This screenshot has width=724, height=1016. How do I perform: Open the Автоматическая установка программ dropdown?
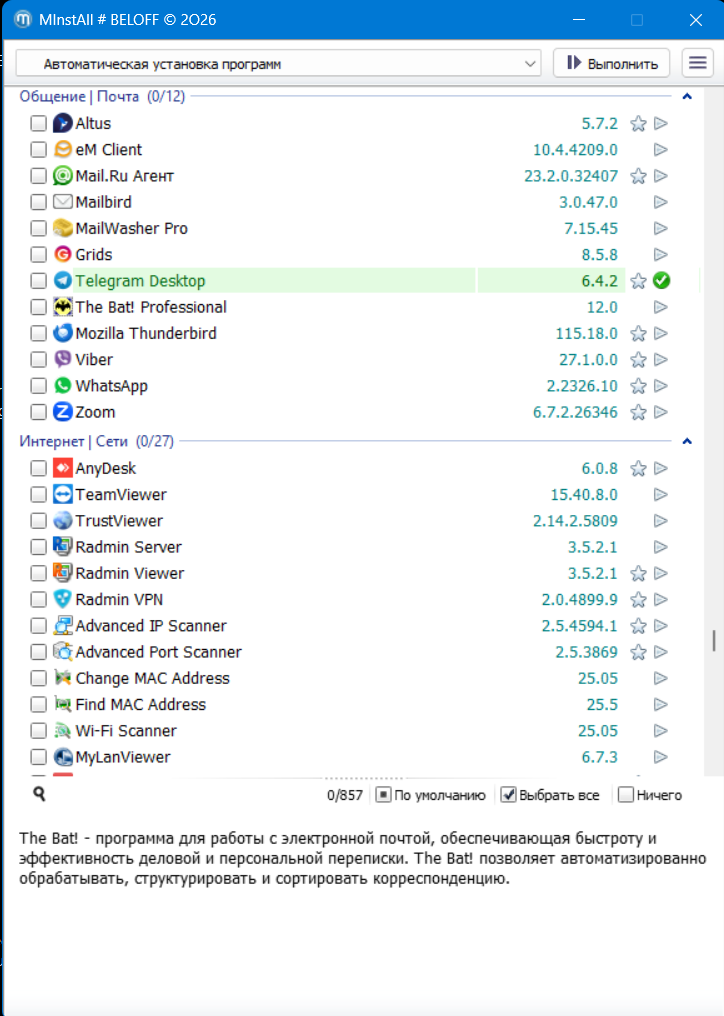[279, 64]
